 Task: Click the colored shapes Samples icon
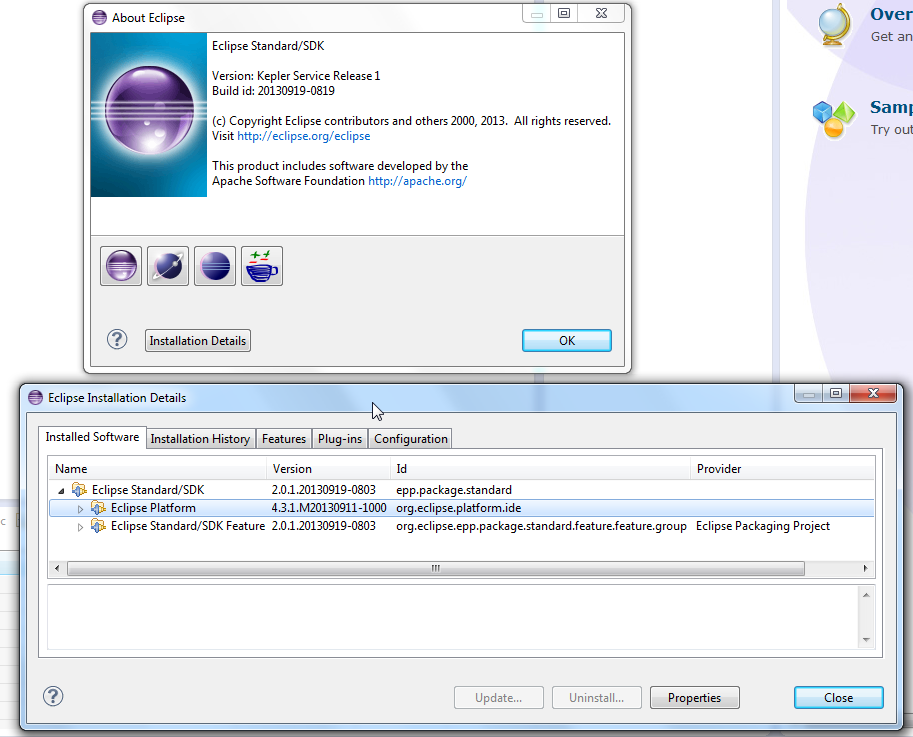click(834, 119)
